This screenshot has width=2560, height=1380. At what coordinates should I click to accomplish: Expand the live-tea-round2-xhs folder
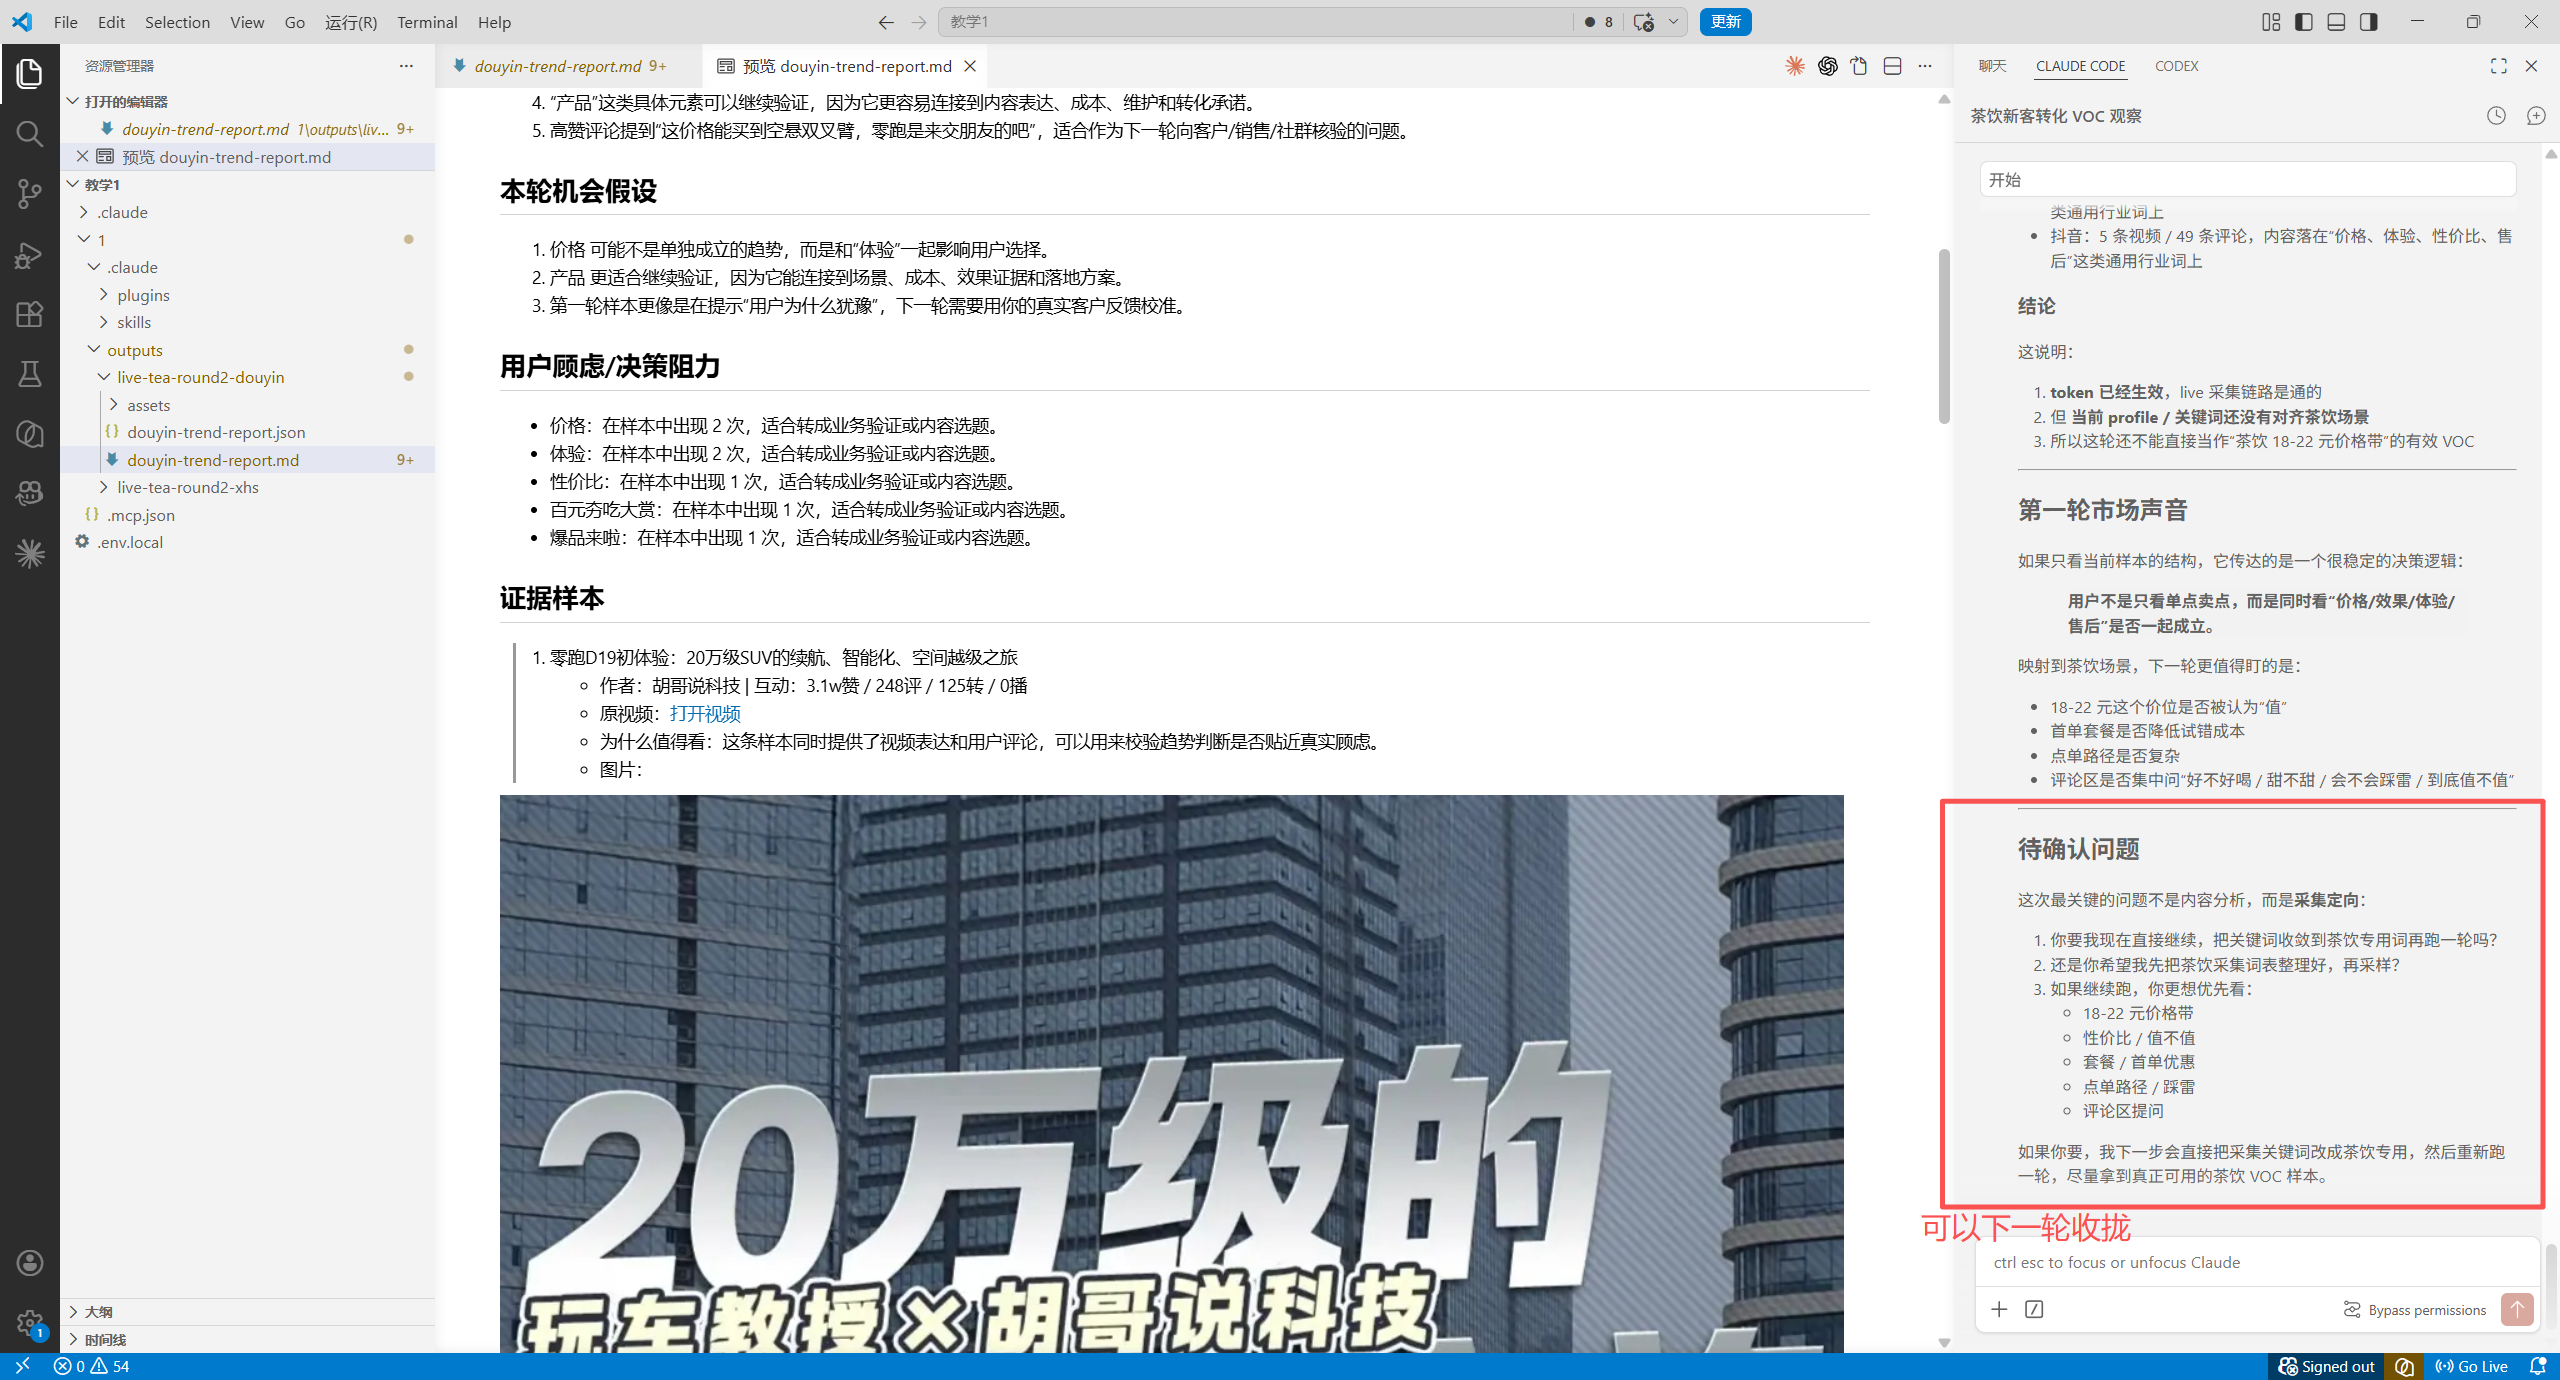pos(187,487)
